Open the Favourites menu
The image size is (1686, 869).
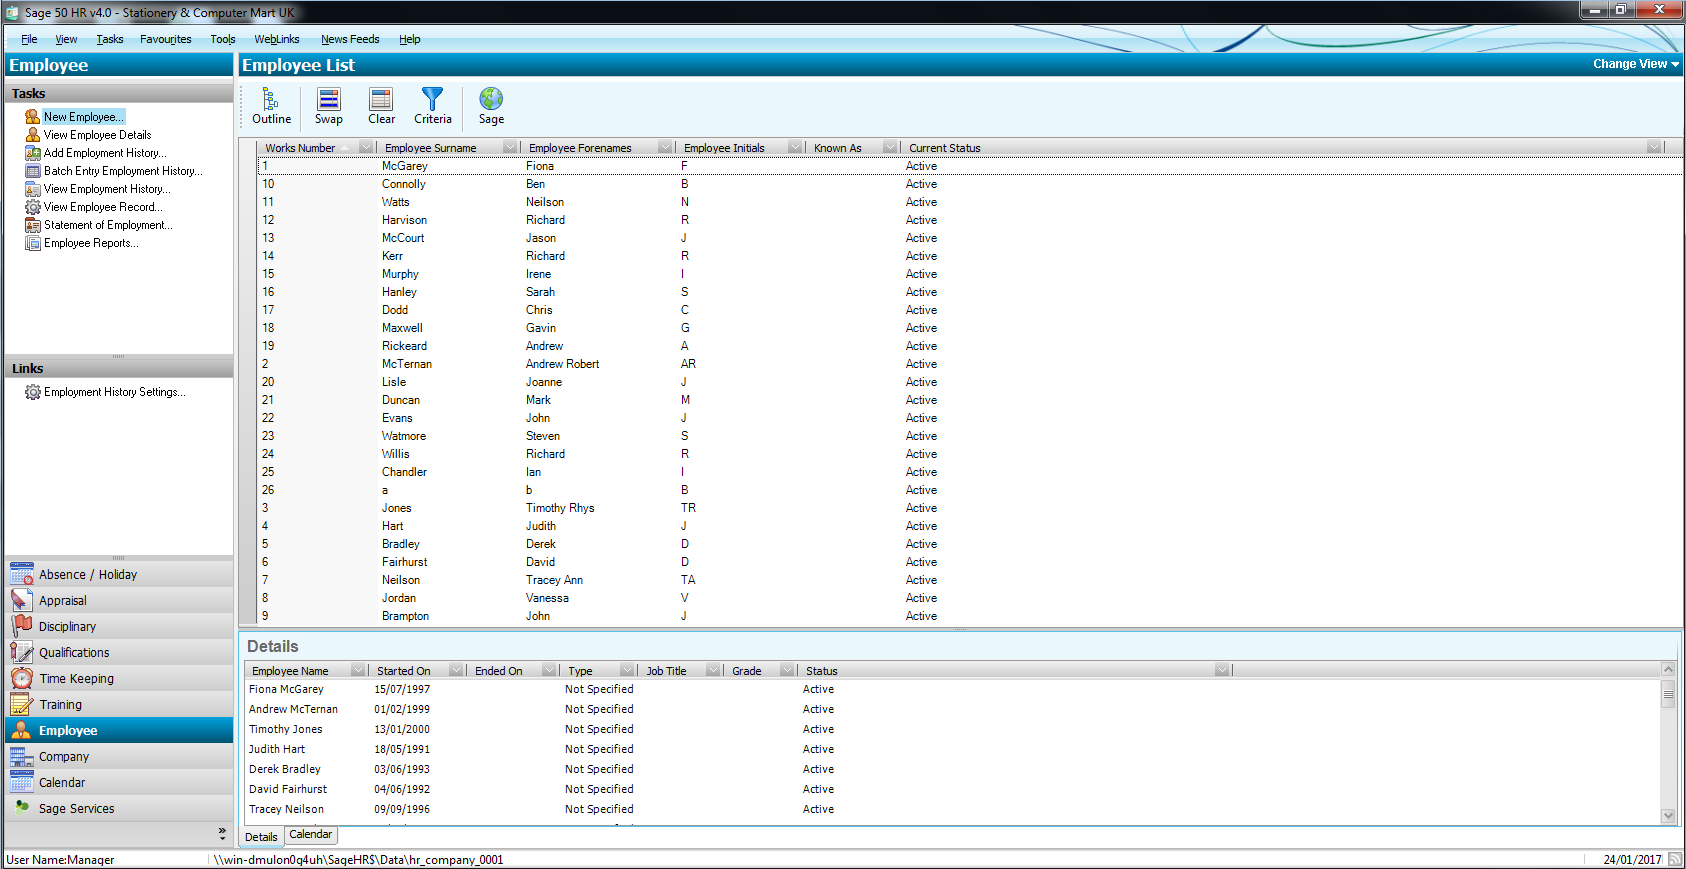tap(166, 39)
